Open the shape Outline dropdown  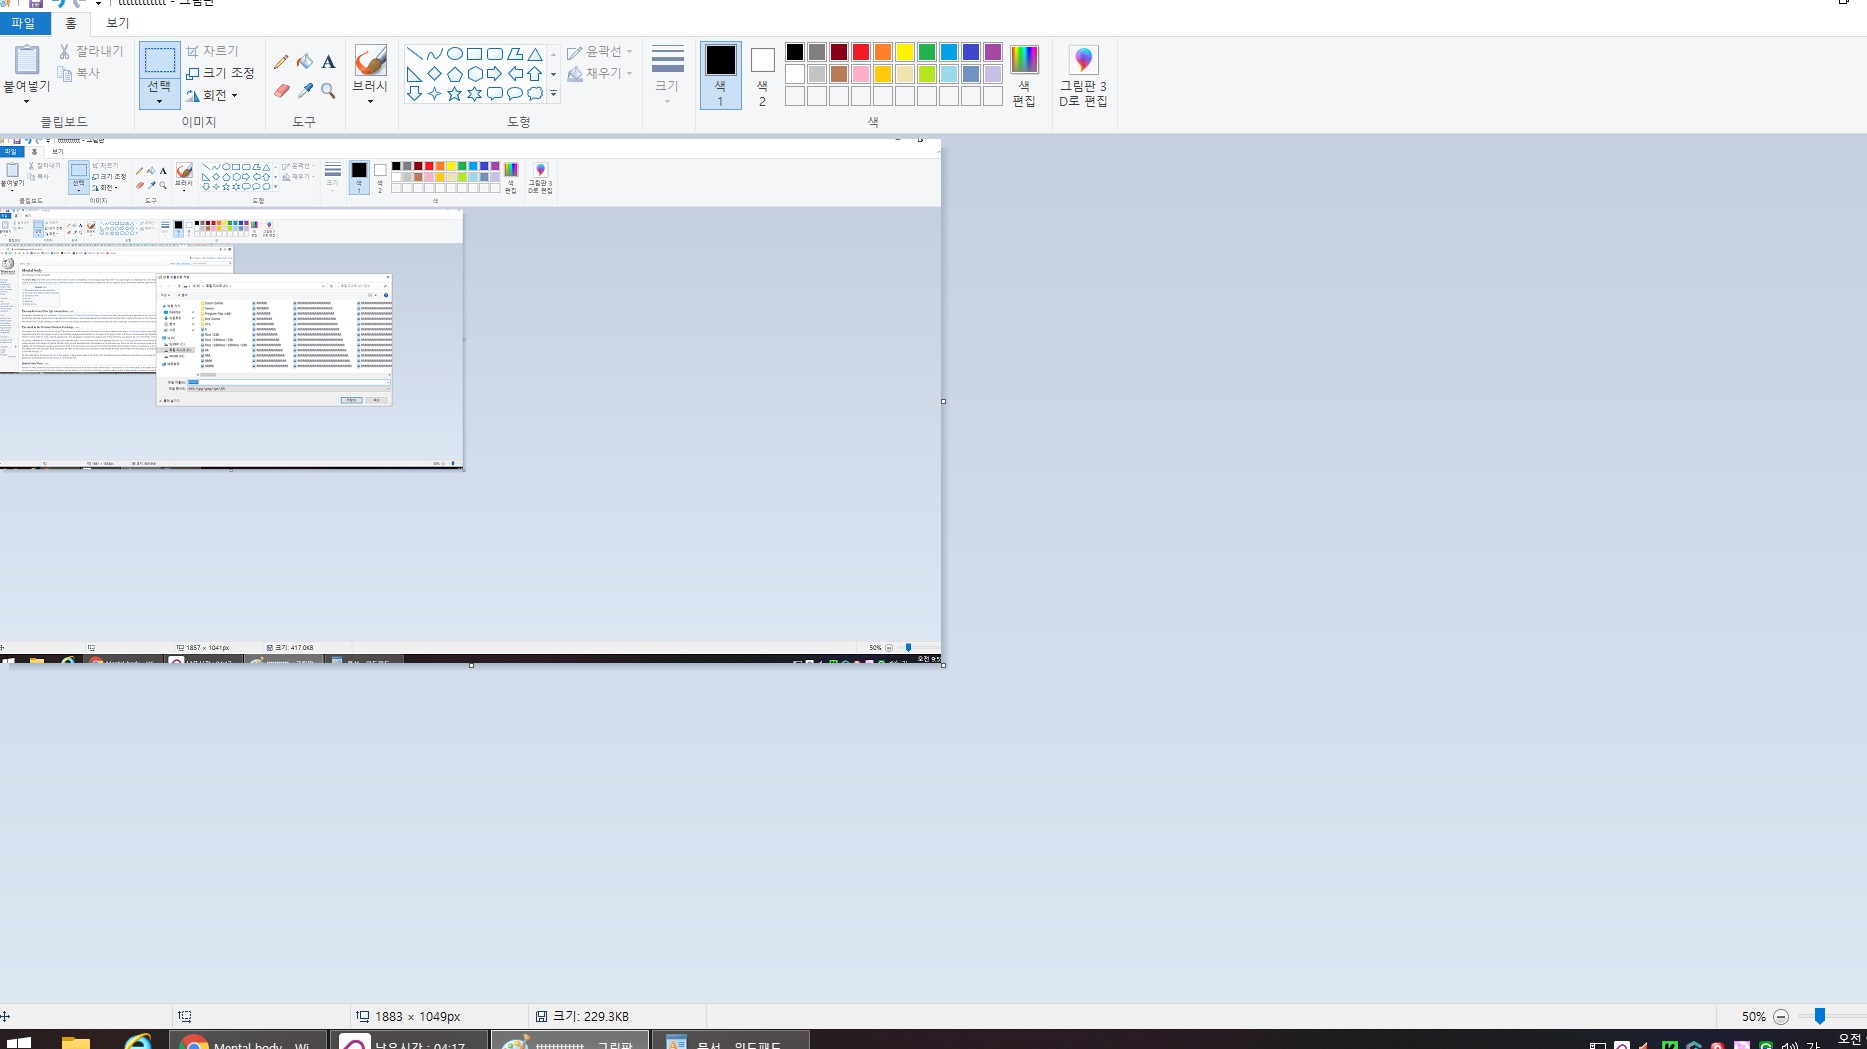tap(600, 52)
